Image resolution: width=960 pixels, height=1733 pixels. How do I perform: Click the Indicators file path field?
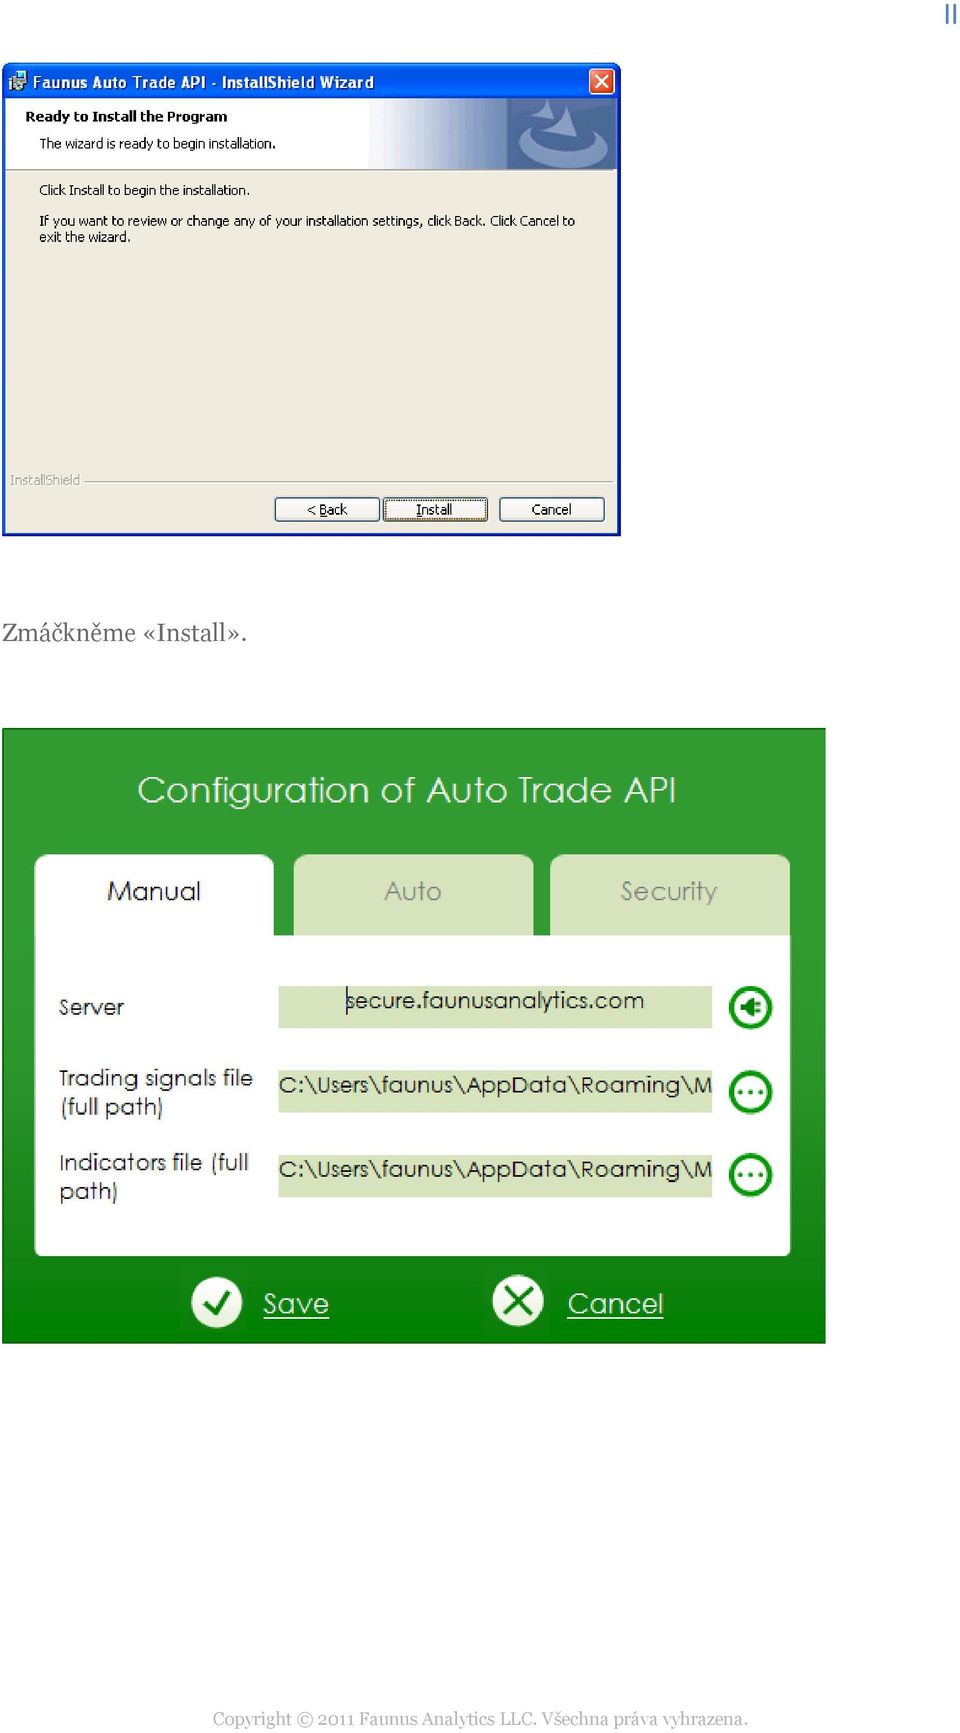[495, 1175]
